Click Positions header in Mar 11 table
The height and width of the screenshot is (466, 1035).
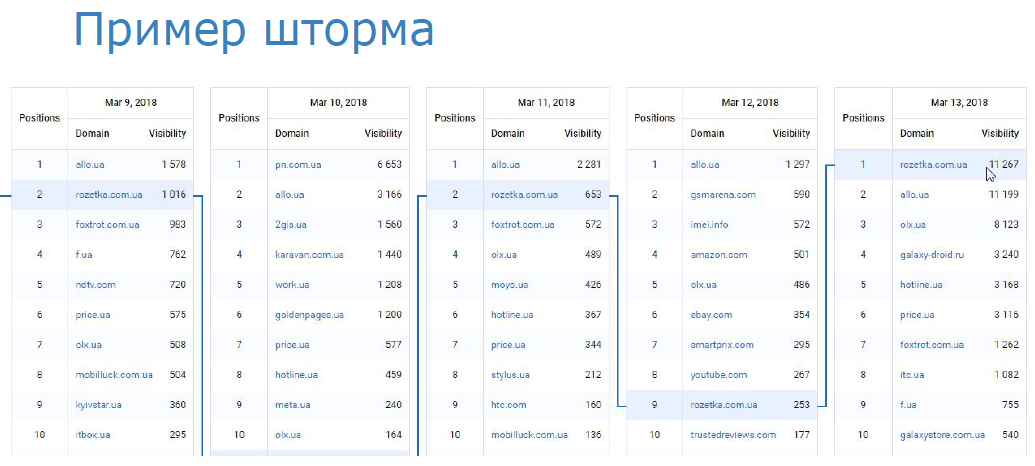pyautogui.click(x=455, y=118)
